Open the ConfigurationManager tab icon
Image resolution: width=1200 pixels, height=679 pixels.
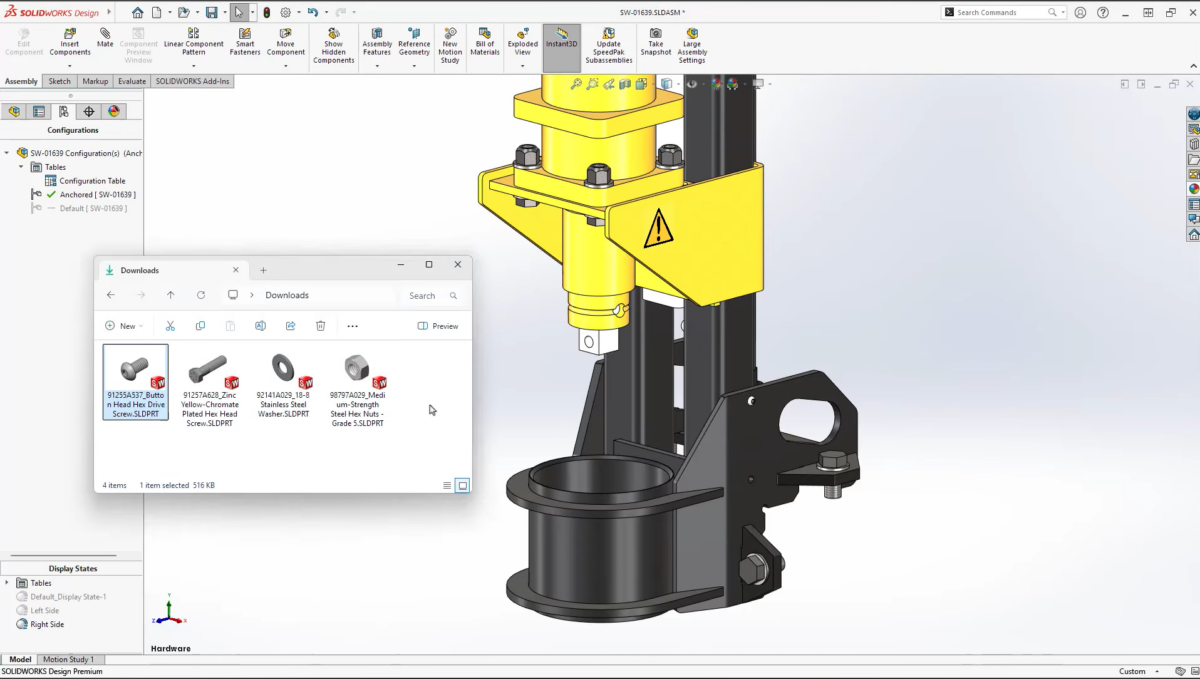[64, 112]
